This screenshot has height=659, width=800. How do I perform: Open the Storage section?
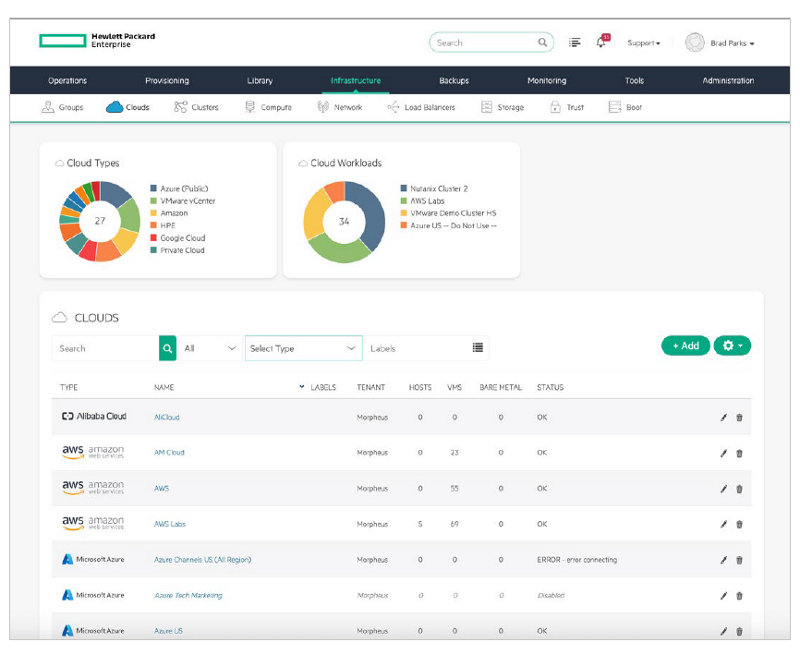(503, 107)
